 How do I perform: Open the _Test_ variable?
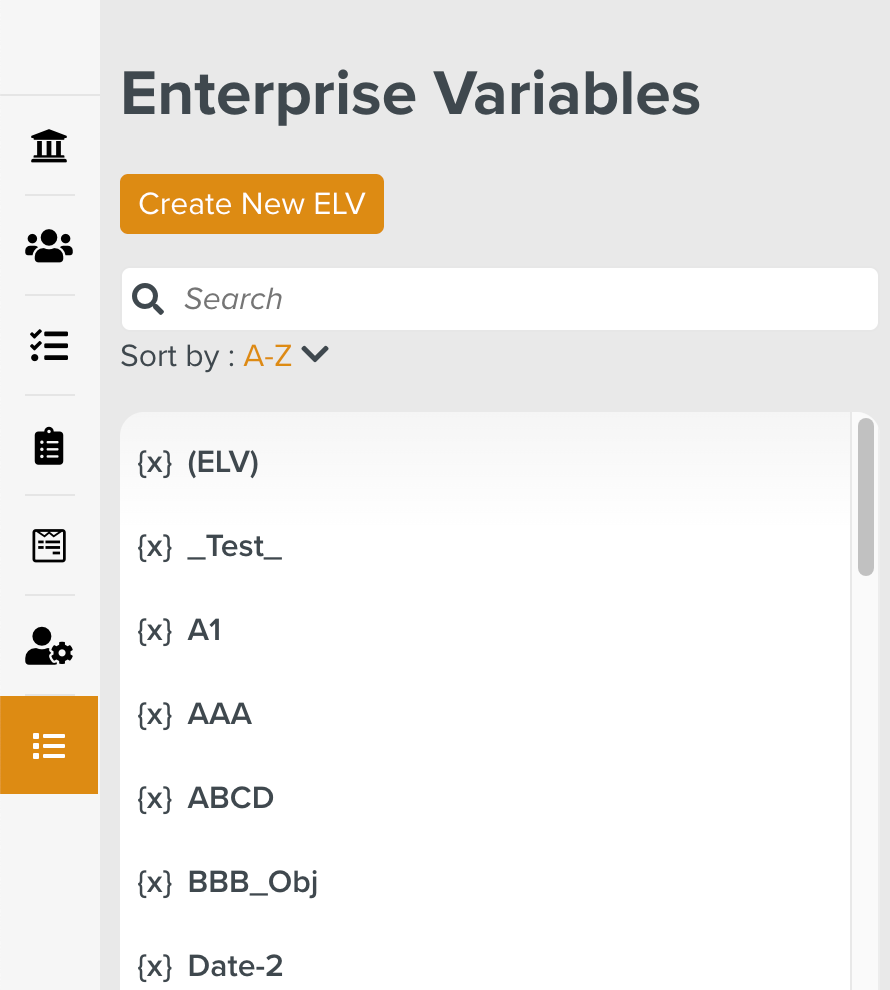pos(235,547)
